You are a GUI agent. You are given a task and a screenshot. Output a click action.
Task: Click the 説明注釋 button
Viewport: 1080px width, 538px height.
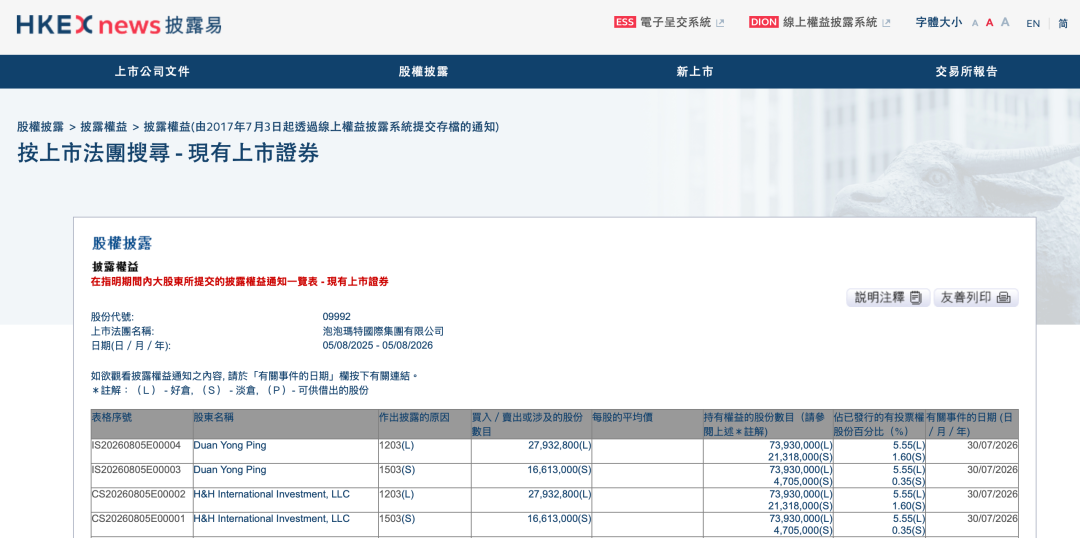click(x=888, y=298)
